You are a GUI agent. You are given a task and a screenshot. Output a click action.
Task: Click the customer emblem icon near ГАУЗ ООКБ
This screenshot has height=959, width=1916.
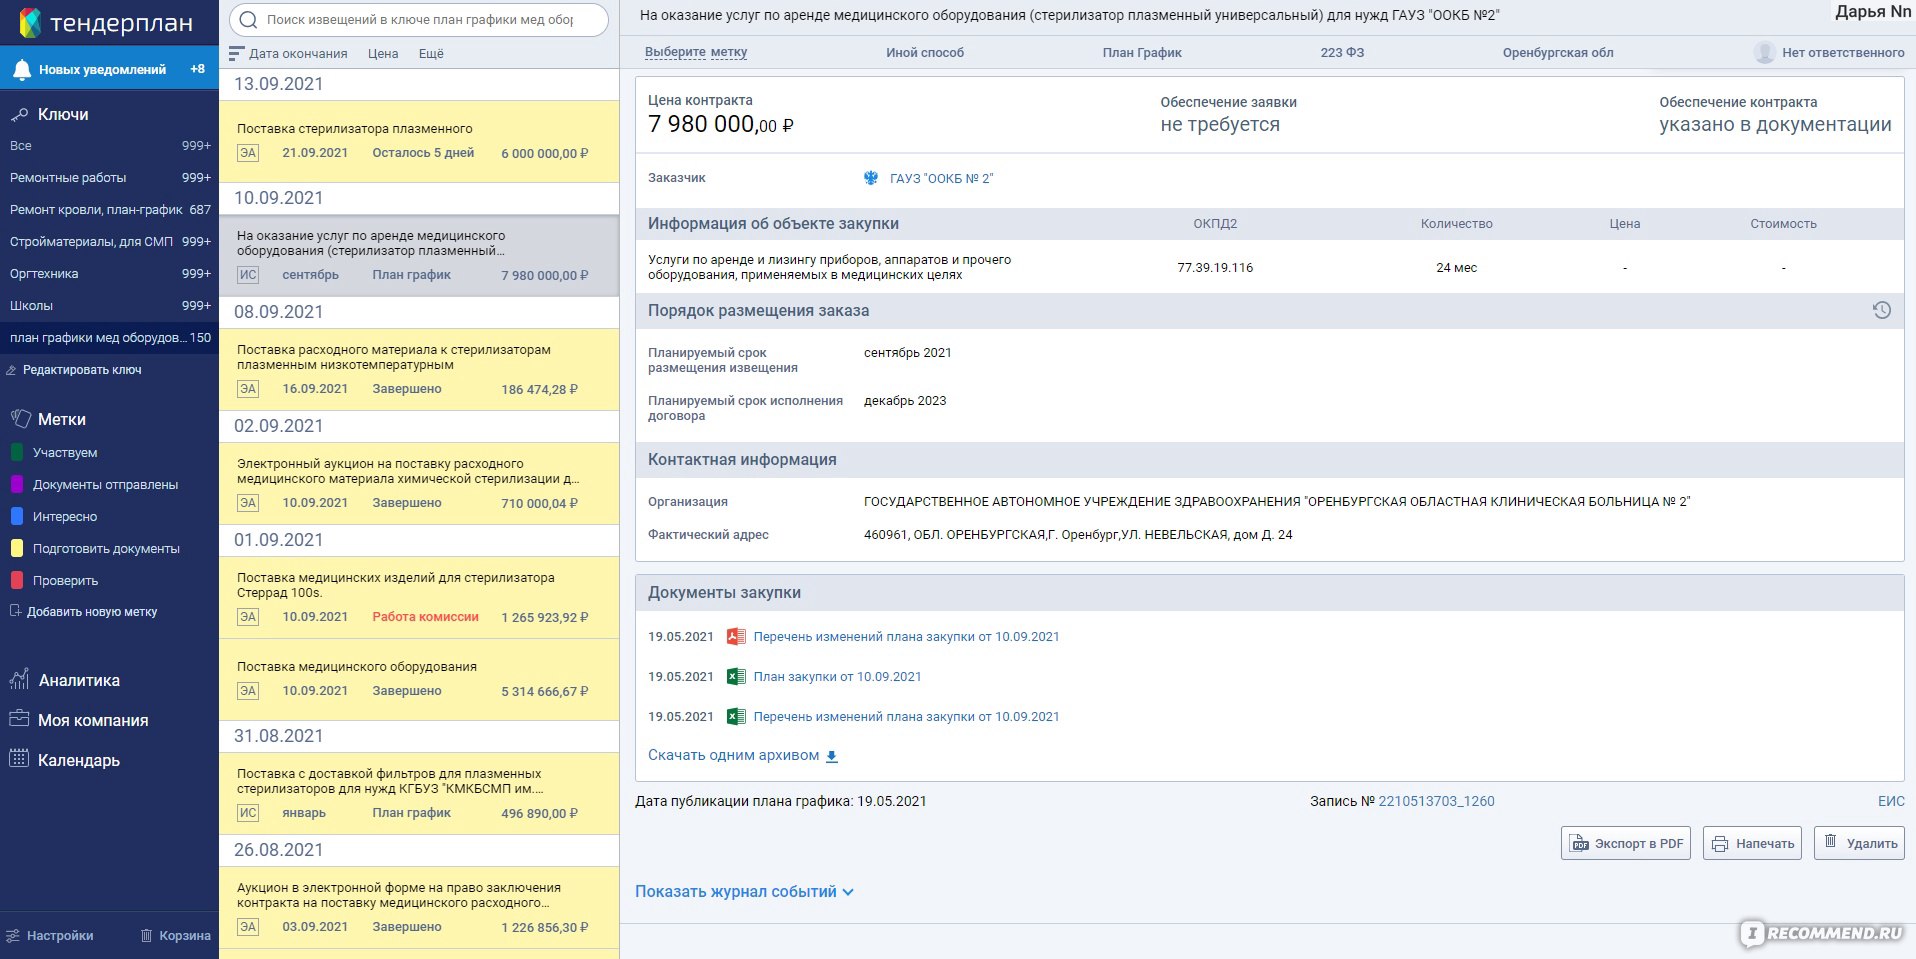pos(871,178)
